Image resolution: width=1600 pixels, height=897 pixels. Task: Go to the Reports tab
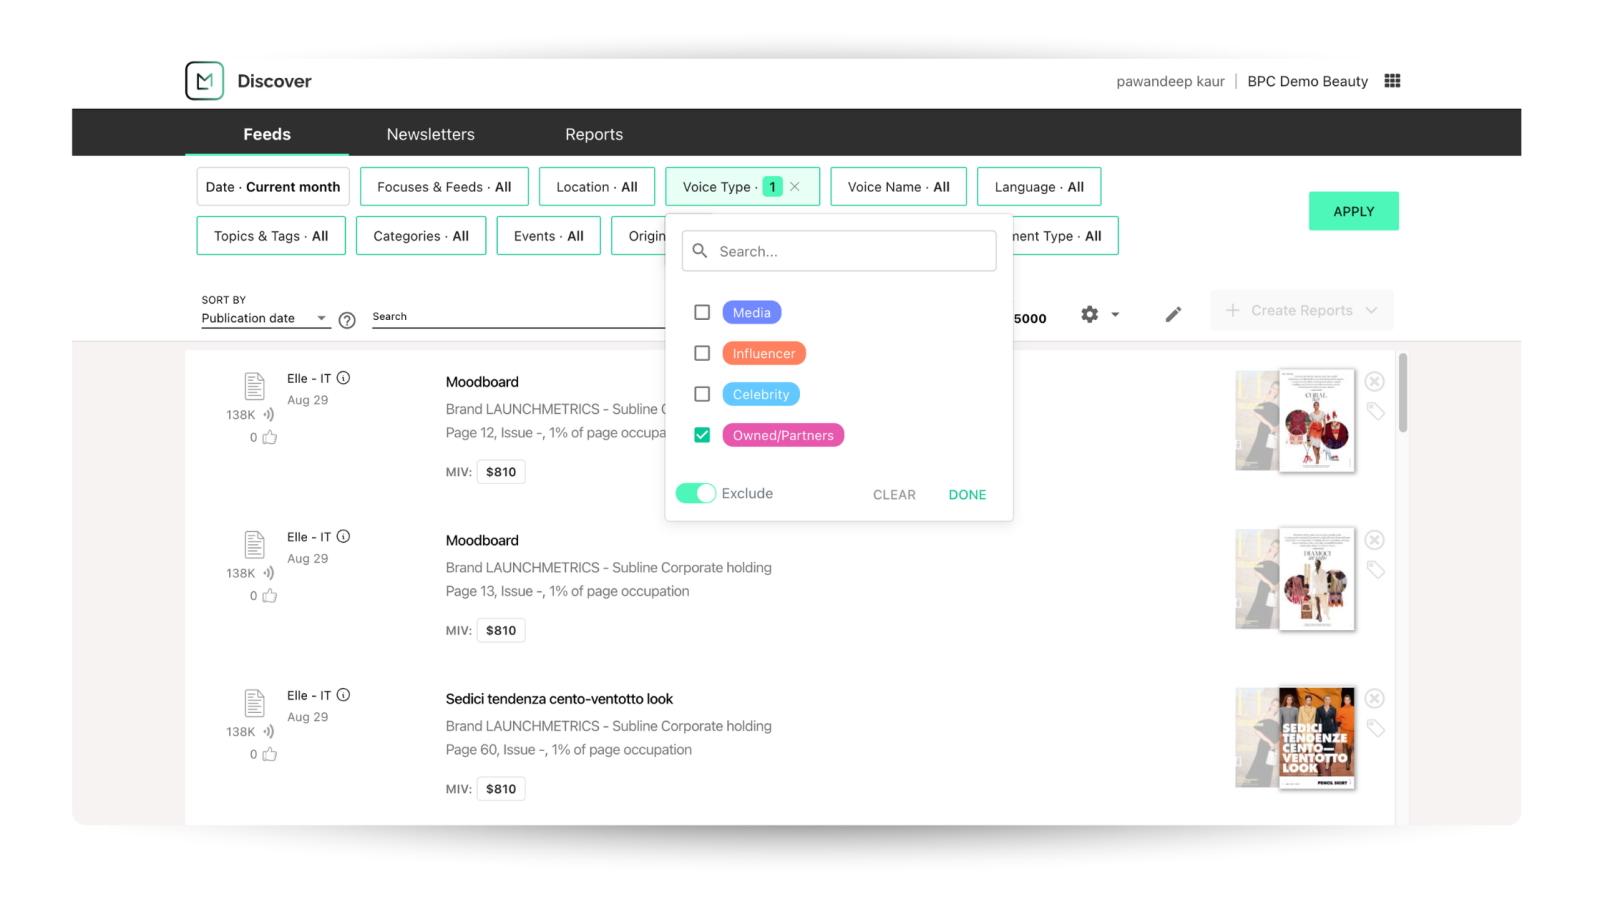(594, 134)
